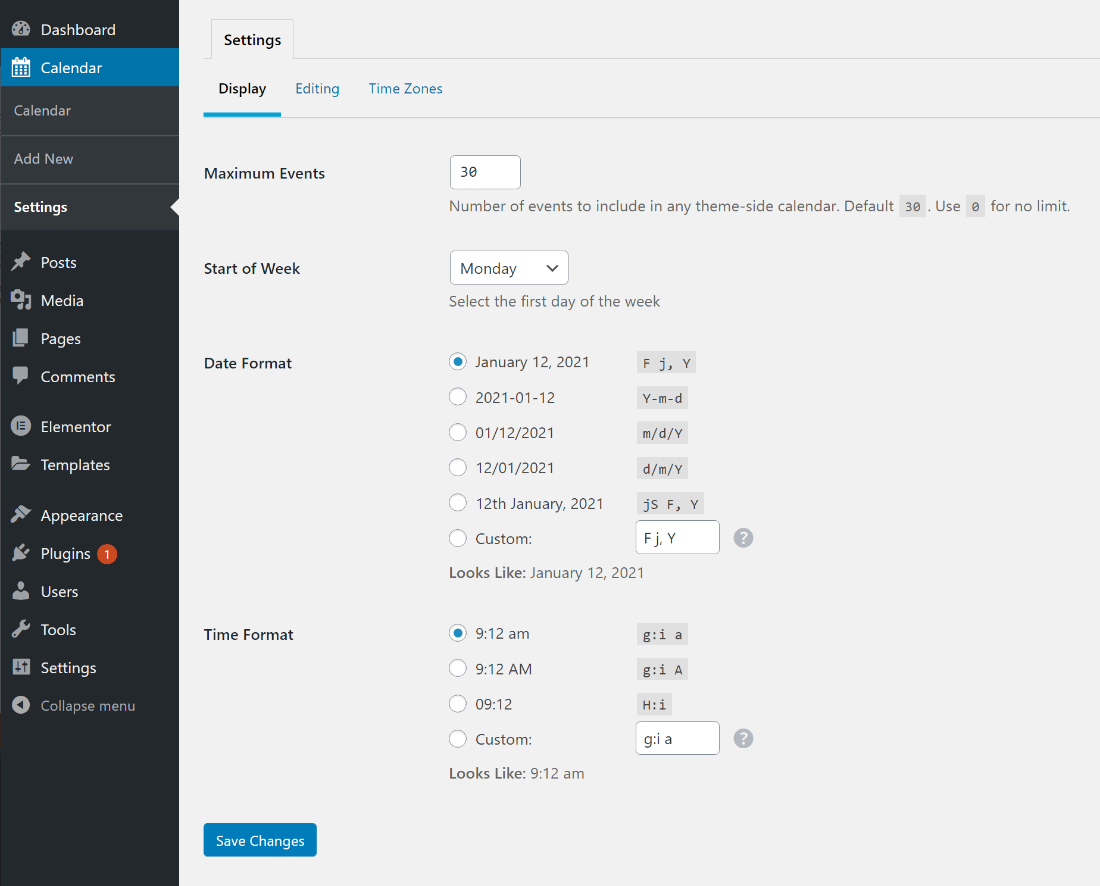Click help icon beside Date Format custom field
Image resolution: width=1100 pixels, height=886 pixels.
pyautogui.click(x=743, y=538)
